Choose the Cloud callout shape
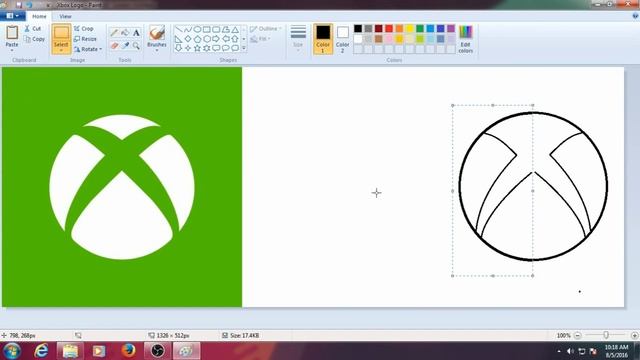 (235, 48)
